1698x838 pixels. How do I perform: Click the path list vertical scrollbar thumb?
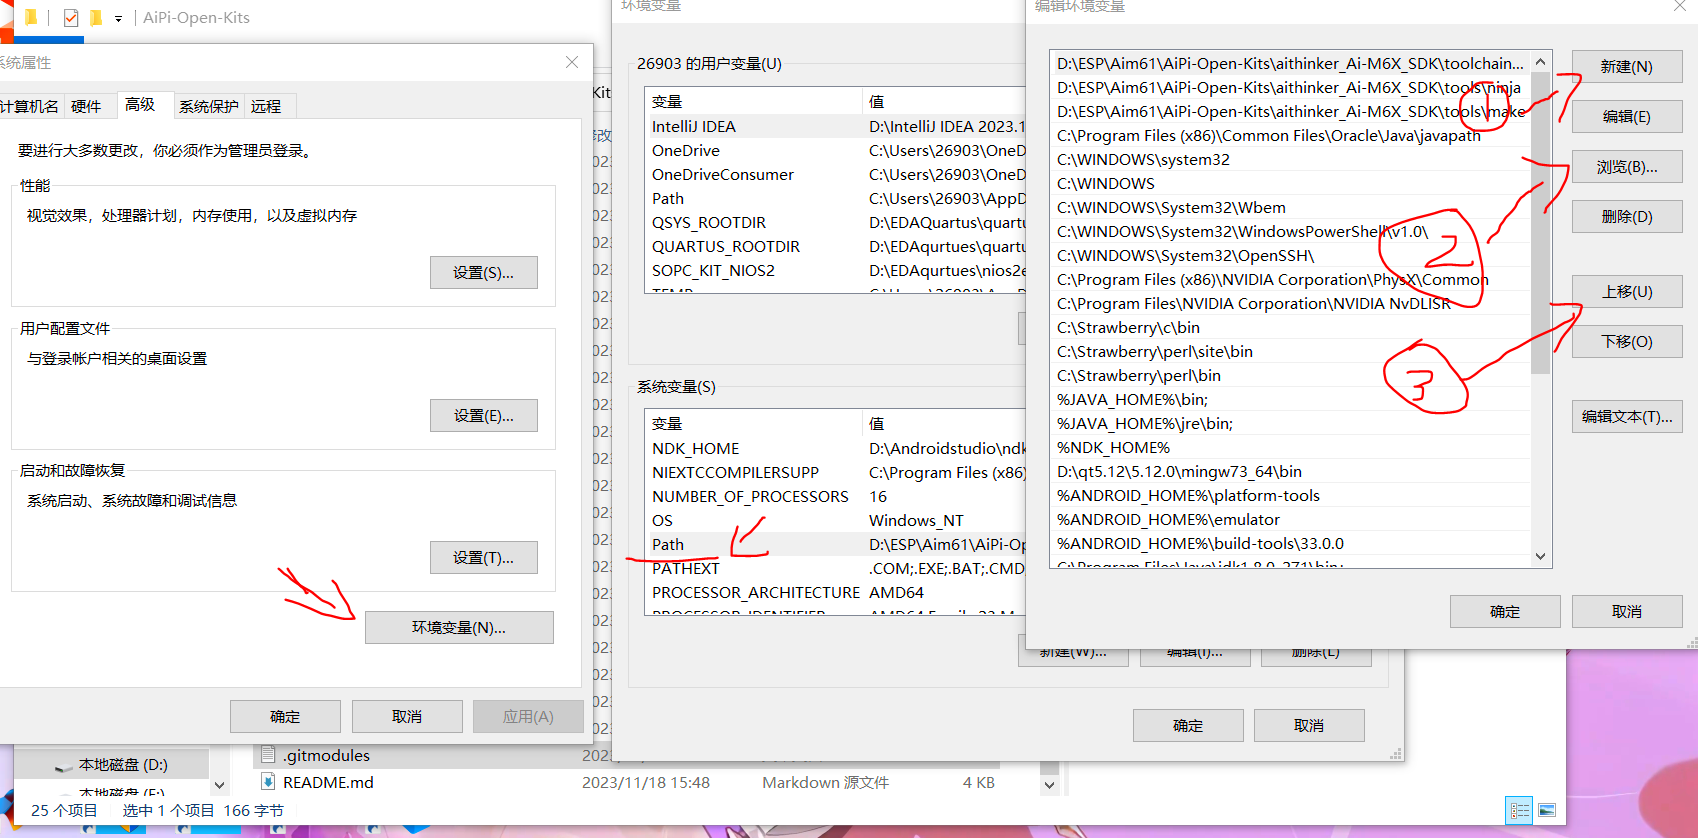[1540, 223]
